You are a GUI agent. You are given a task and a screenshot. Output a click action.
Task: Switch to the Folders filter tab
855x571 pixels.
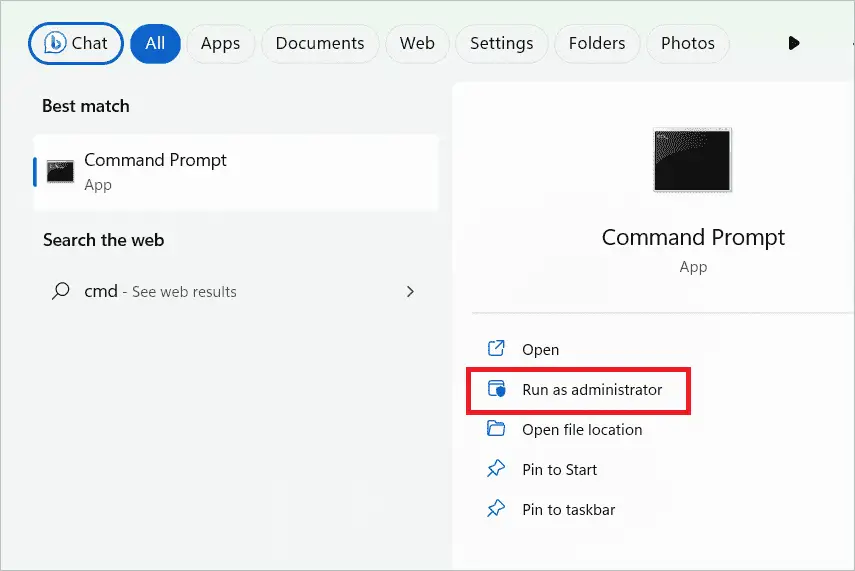coord(597,43)
